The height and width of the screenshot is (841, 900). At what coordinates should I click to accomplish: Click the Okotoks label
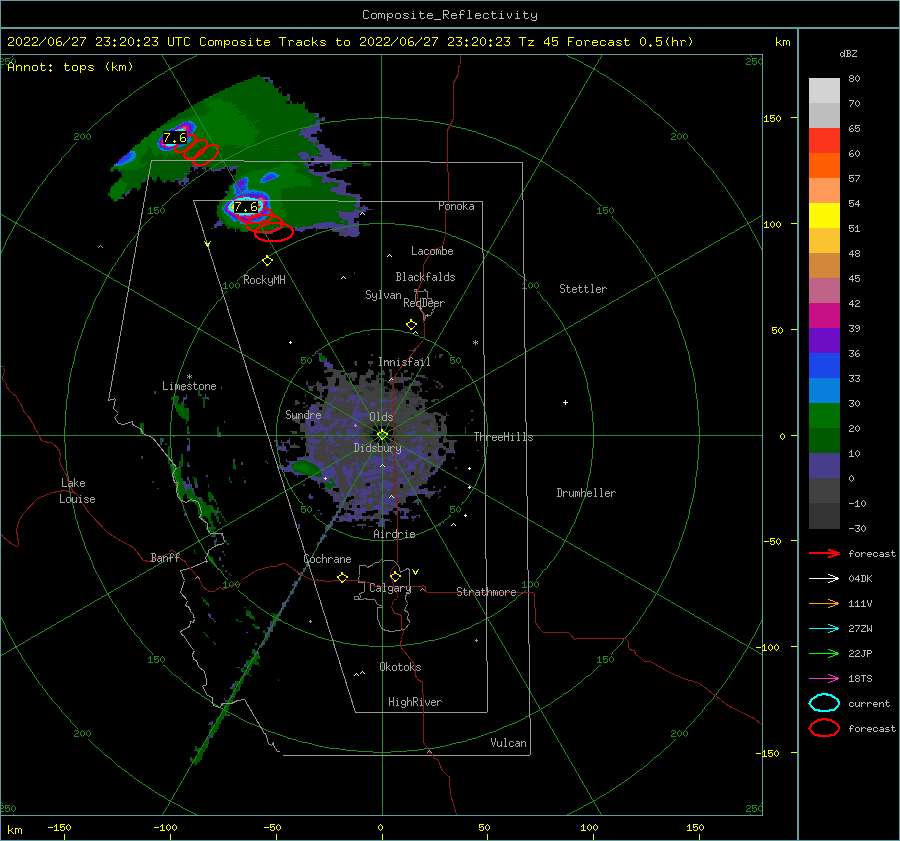[x=400, y=667]
